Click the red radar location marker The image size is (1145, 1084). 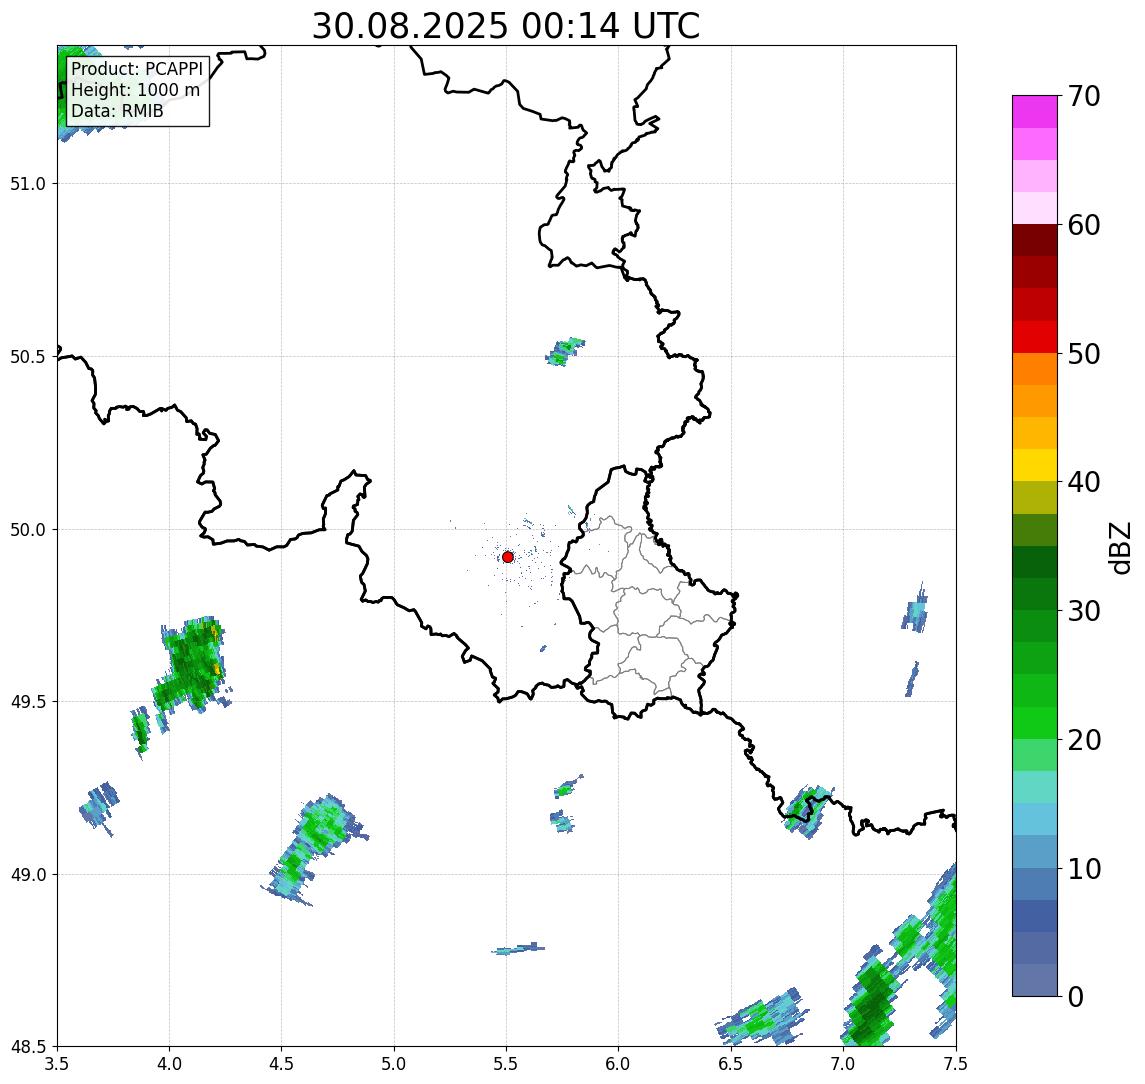[508, 557]
